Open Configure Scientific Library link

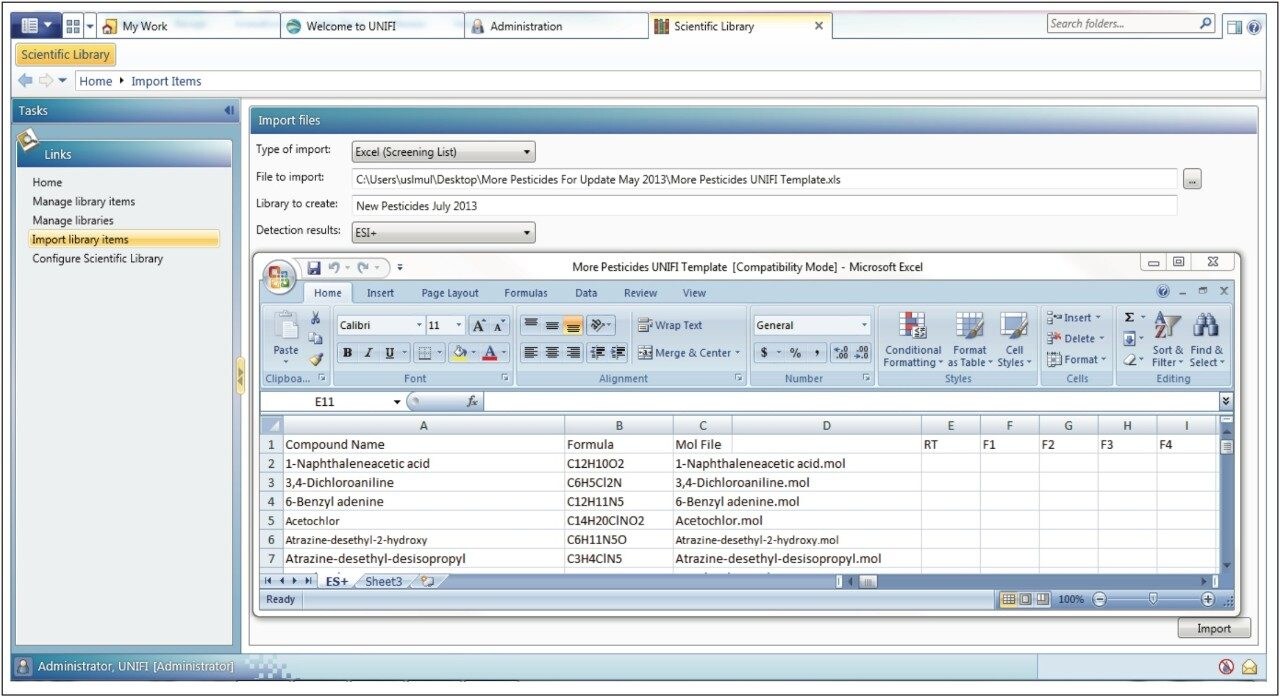click(x=97, y=258)
